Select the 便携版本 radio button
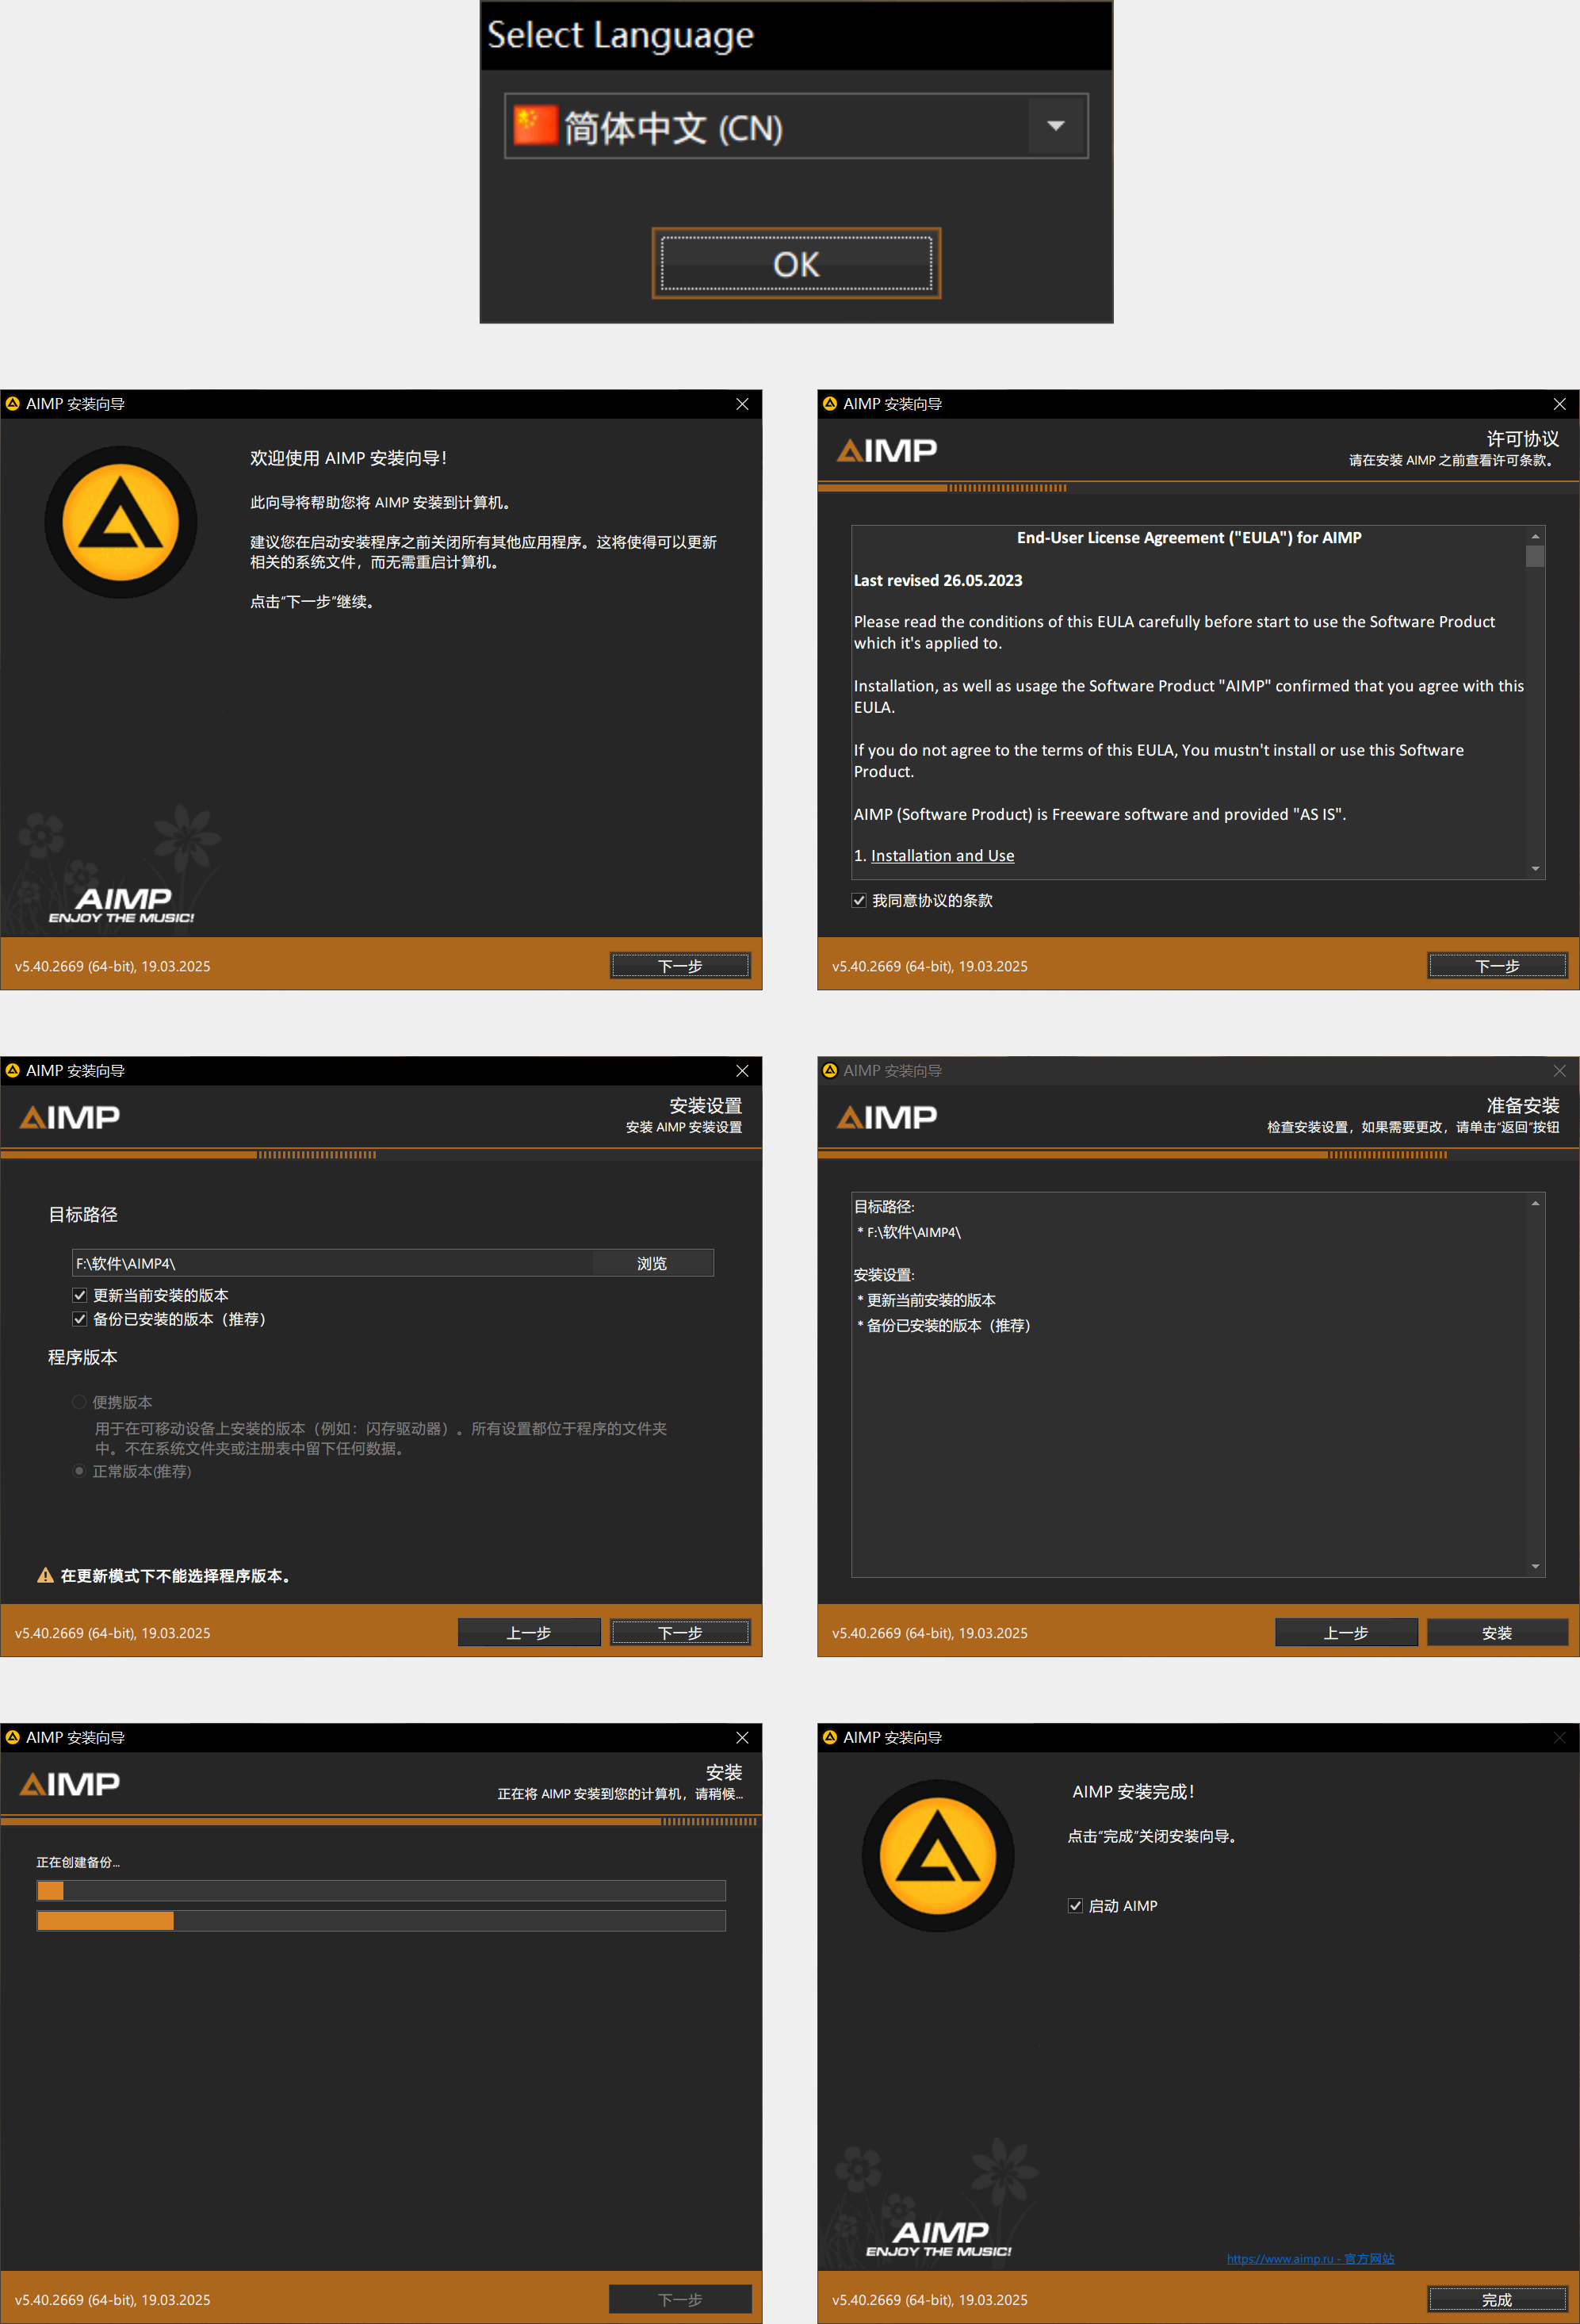The width and height of the screenshot is (1580, 2324). 79,1402
